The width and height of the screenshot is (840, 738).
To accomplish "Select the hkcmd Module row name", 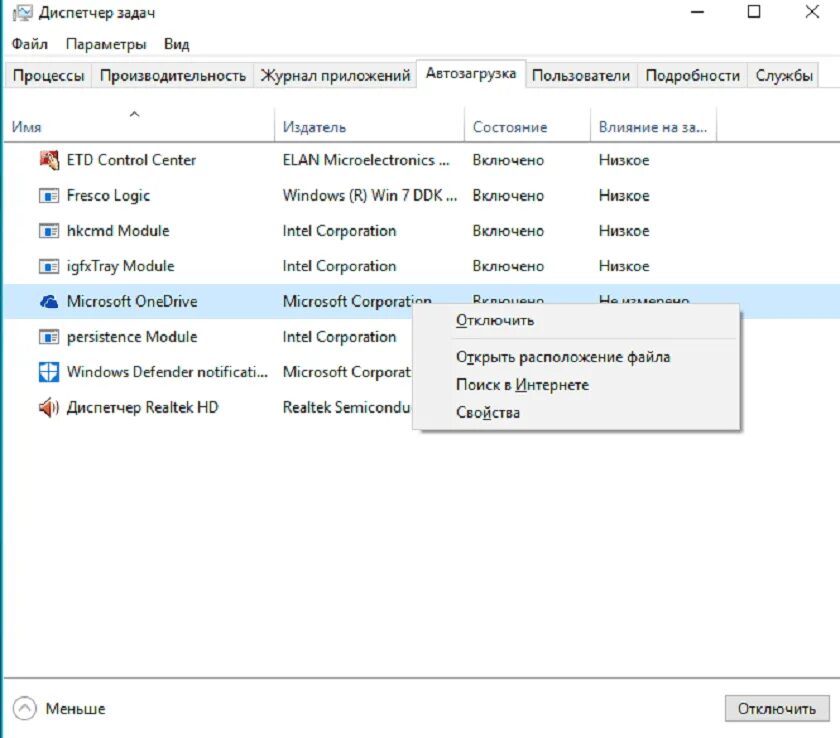I will pos(118,231).
